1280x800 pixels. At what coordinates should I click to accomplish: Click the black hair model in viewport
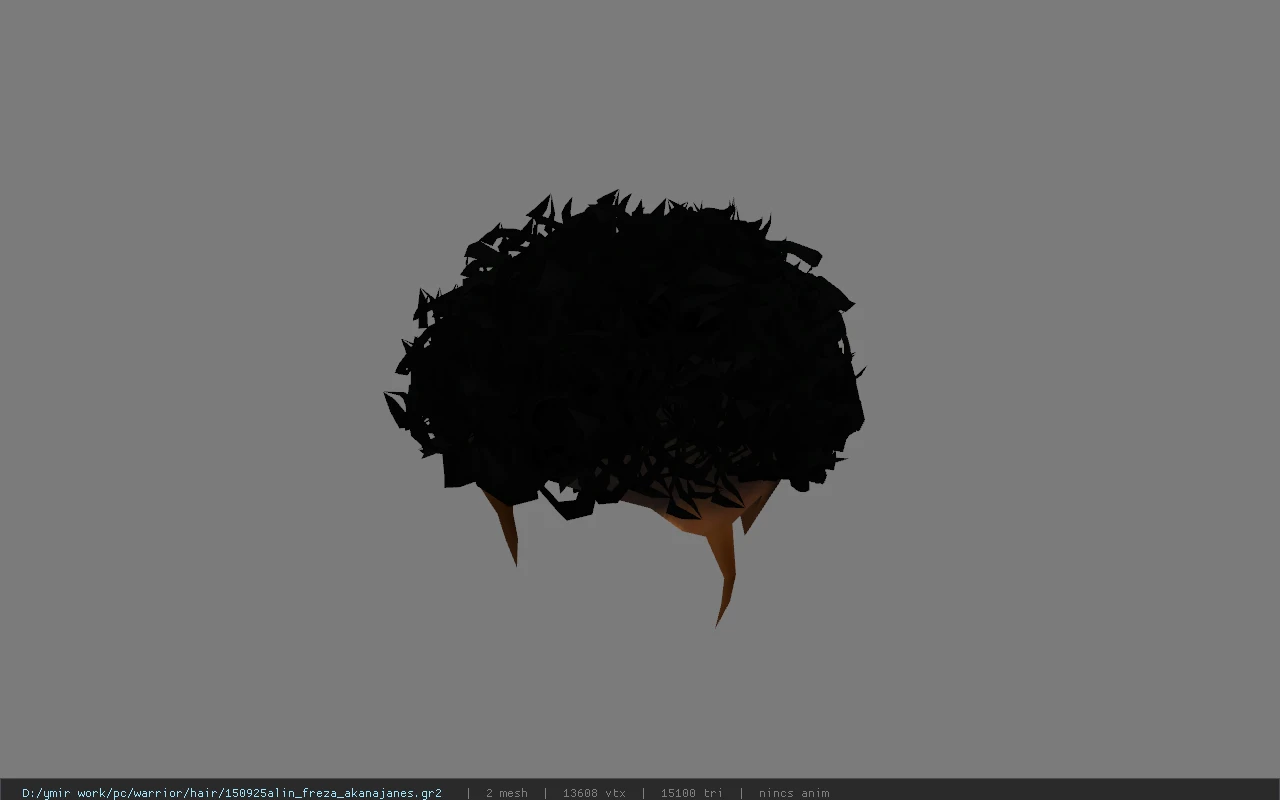pos(625,355)
